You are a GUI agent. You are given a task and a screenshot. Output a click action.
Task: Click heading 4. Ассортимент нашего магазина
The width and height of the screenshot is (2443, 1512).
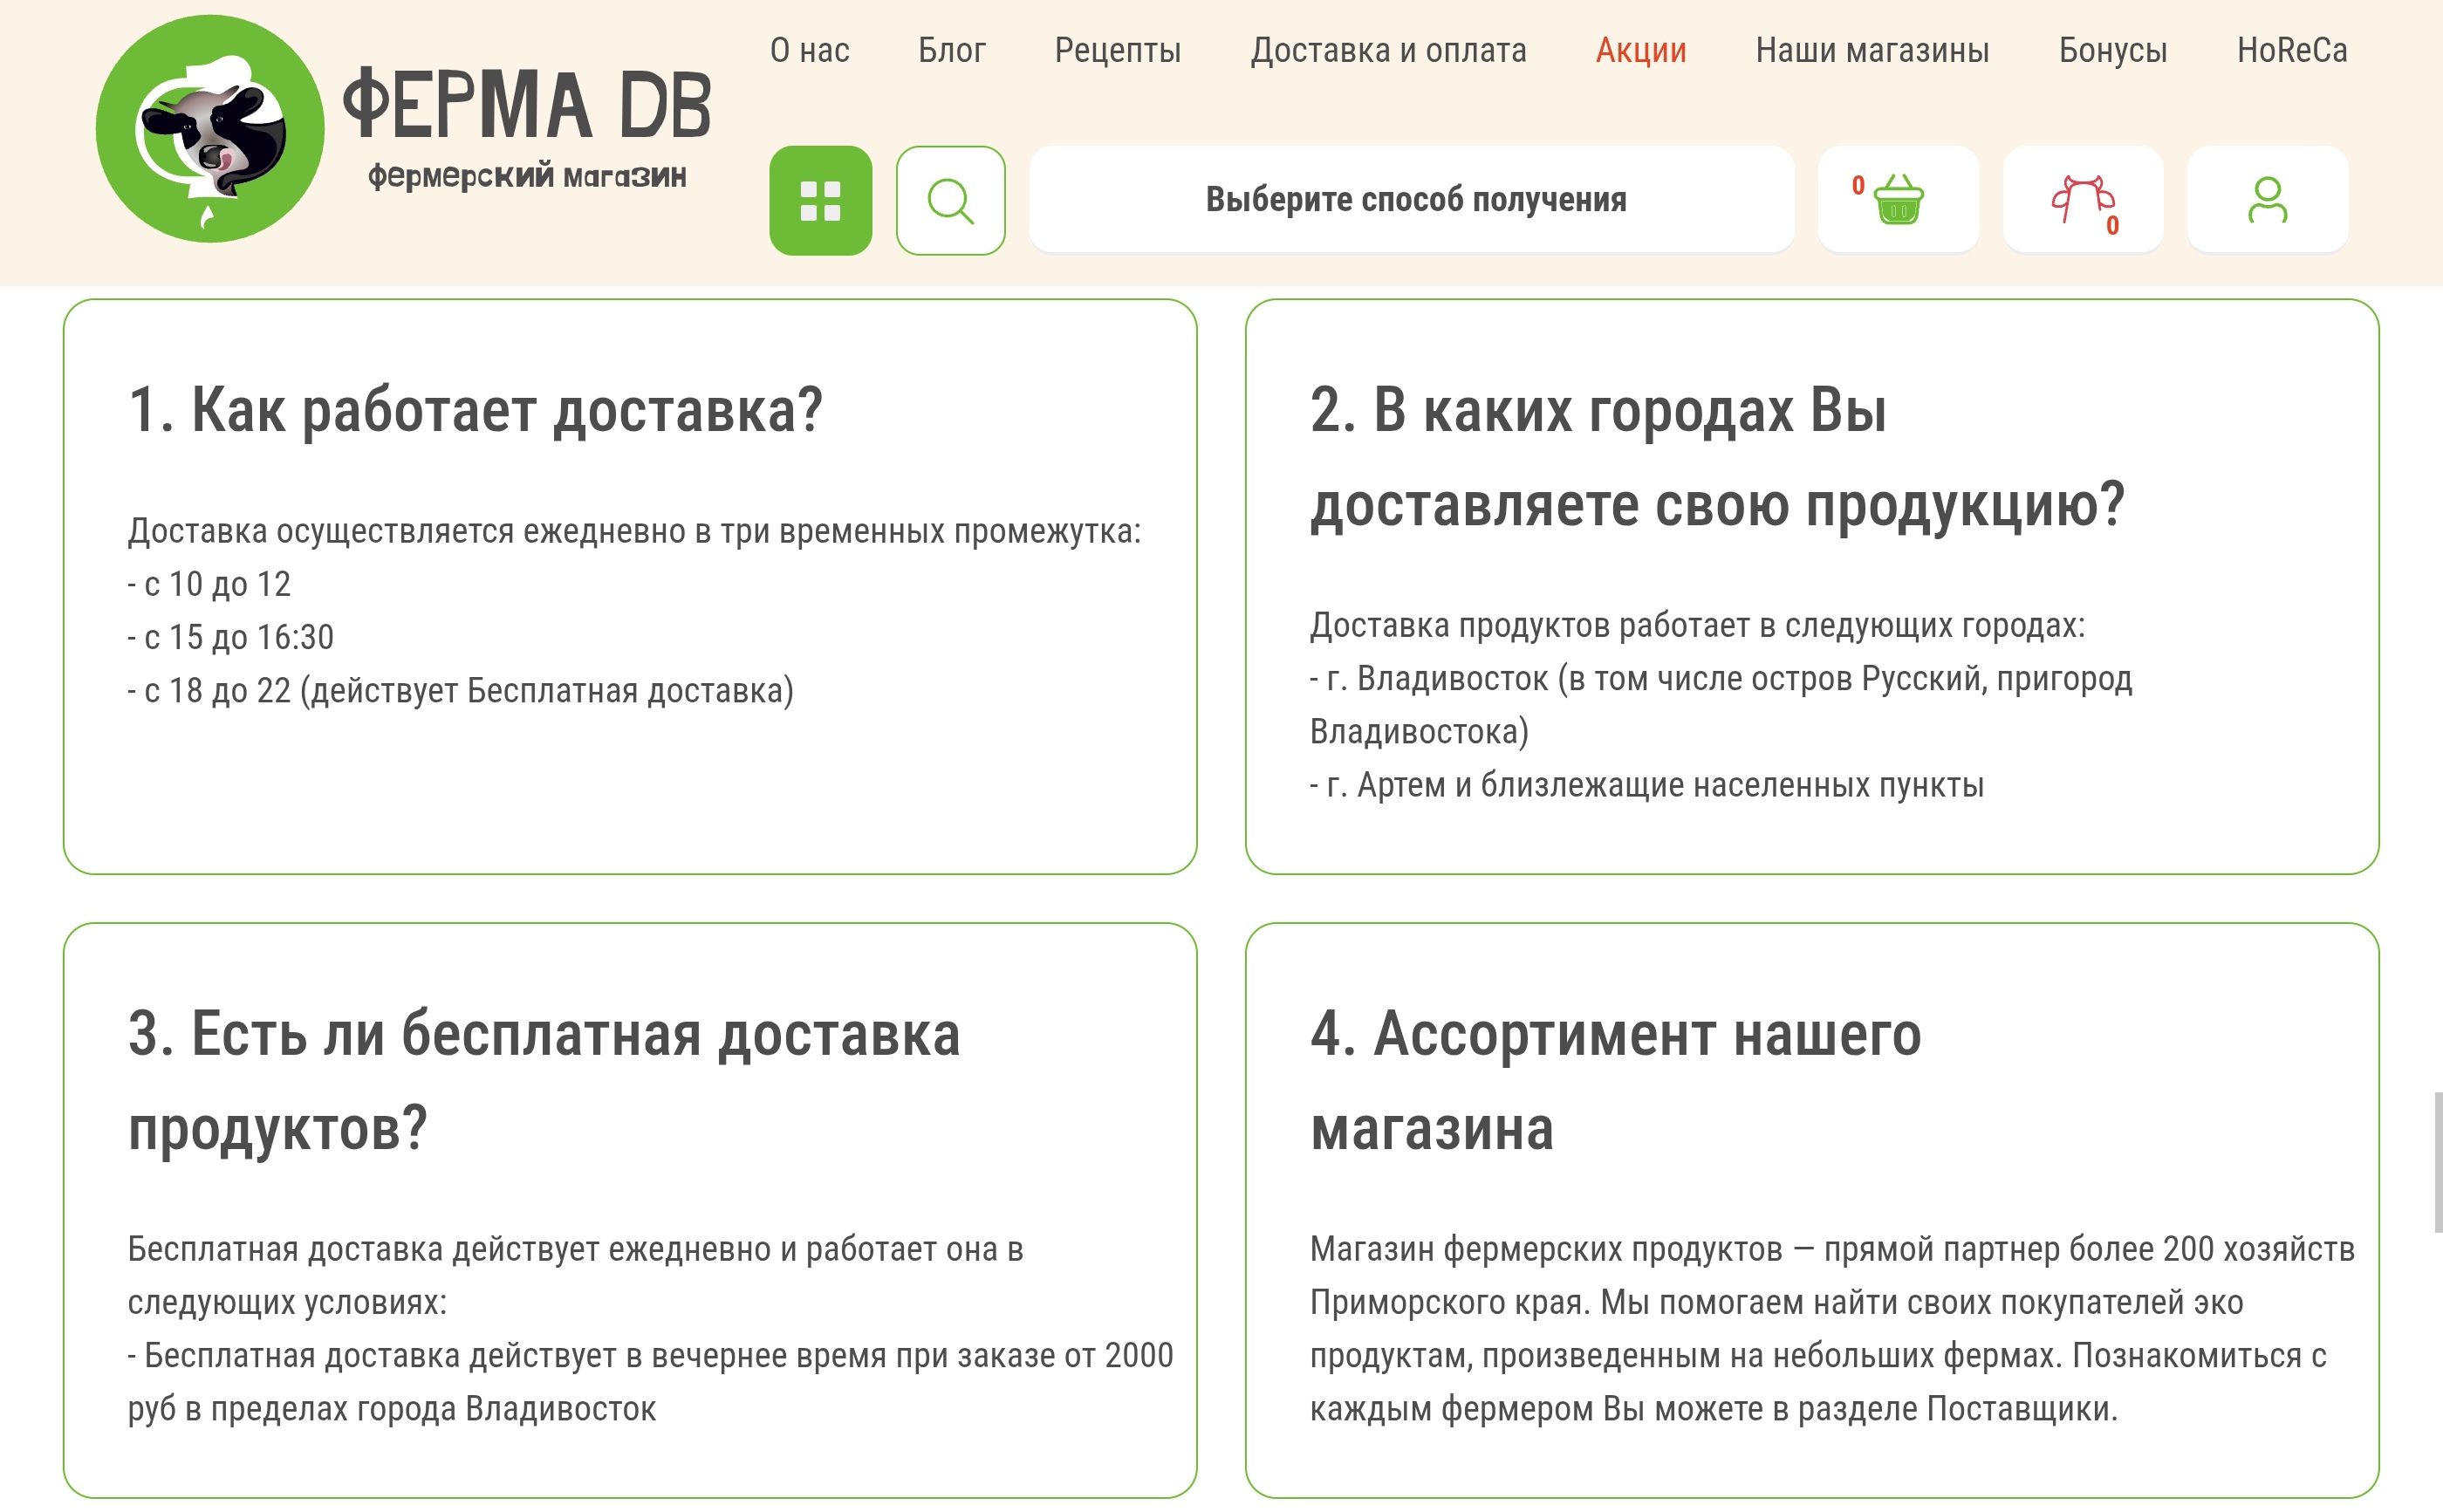pyautogui.click(x=1615, y=1081)
